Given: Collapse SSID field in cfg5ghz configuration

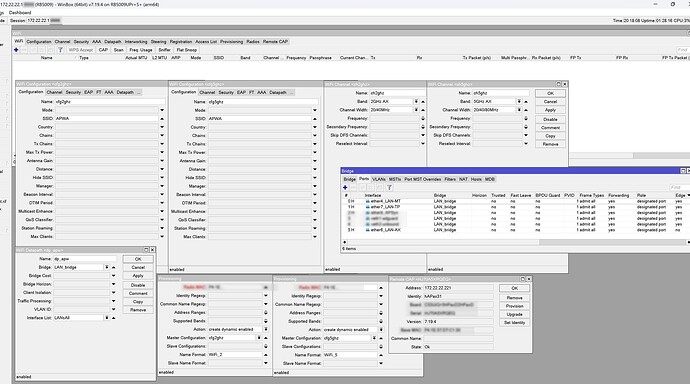Looking at the screenshot, I should [315, 119].
